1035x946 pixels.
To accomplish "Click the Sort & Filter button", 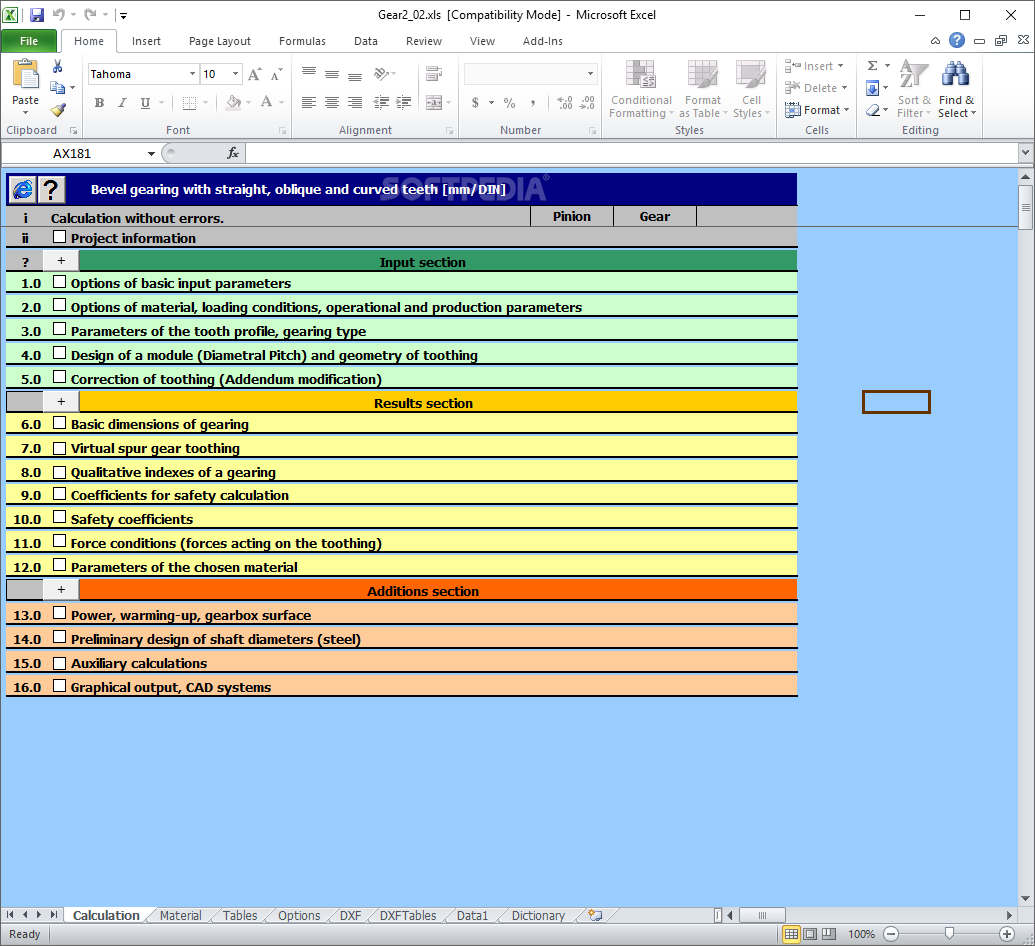I will [914, 89].
